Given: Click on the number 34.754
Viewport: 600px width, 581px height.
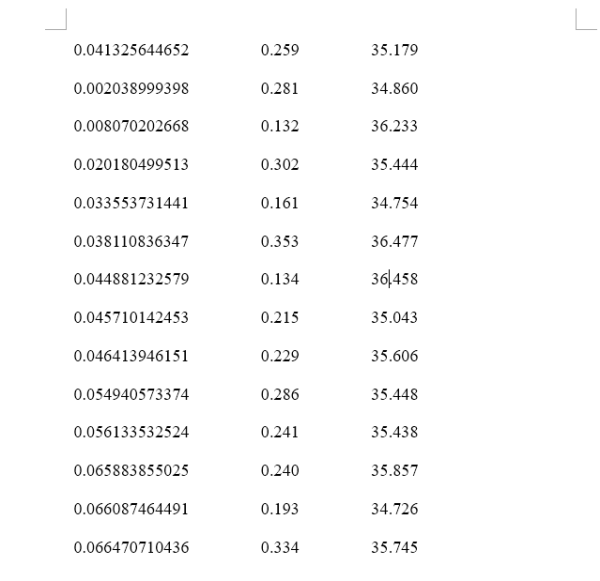Looking at the screenshot, I should (x=394, y=203).
